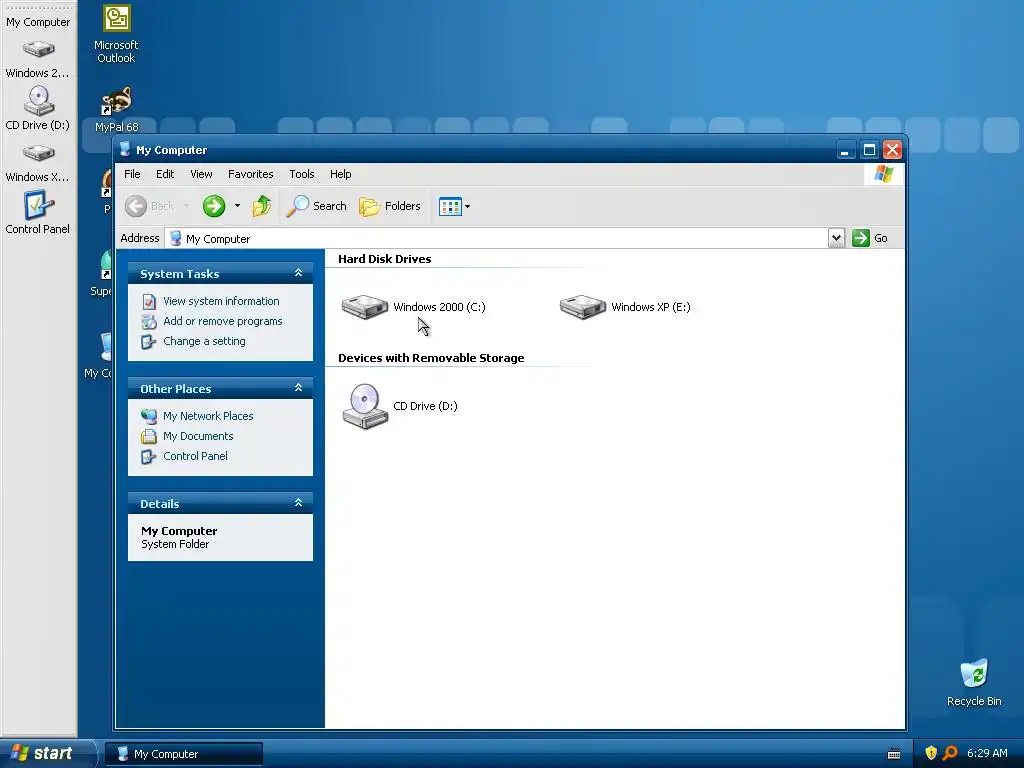Collapse the Details panel
1024x768 pixels.
(x=298, y=503)
